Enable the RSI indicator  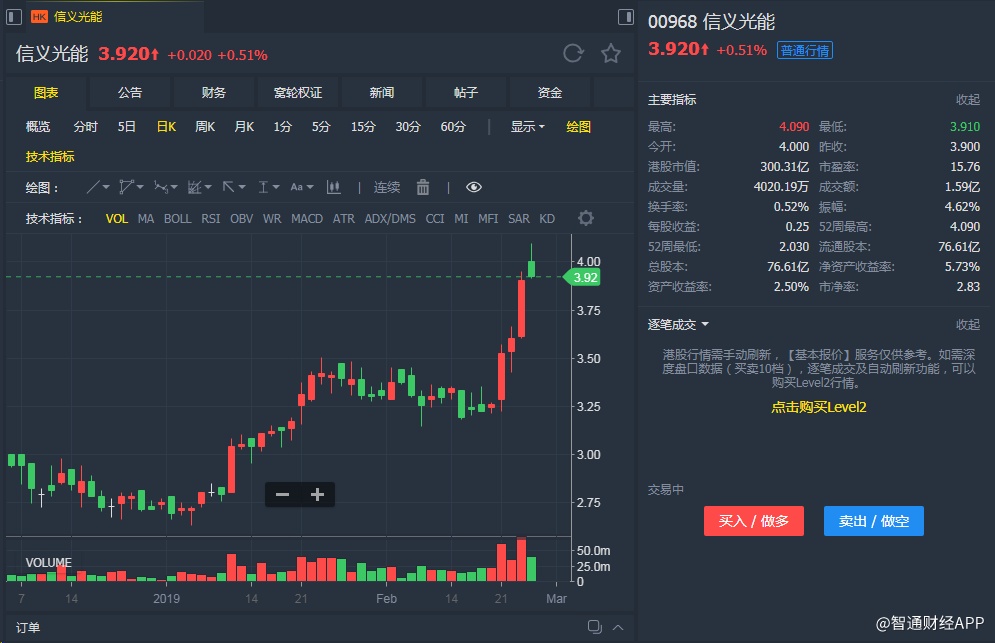(x=211, y=219)
